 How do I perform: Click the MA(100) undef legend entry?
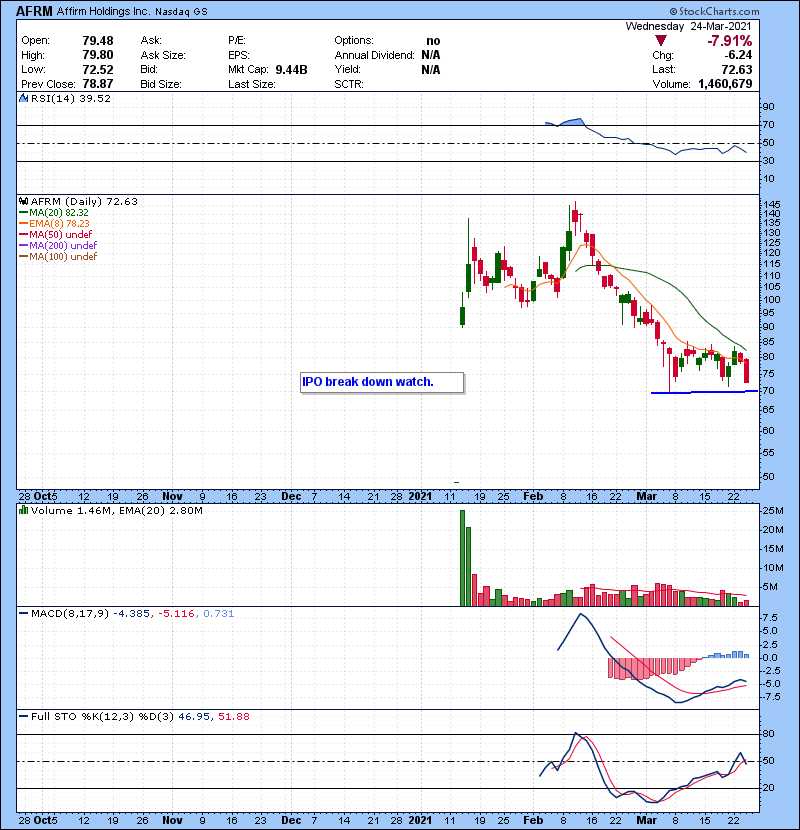58,256
